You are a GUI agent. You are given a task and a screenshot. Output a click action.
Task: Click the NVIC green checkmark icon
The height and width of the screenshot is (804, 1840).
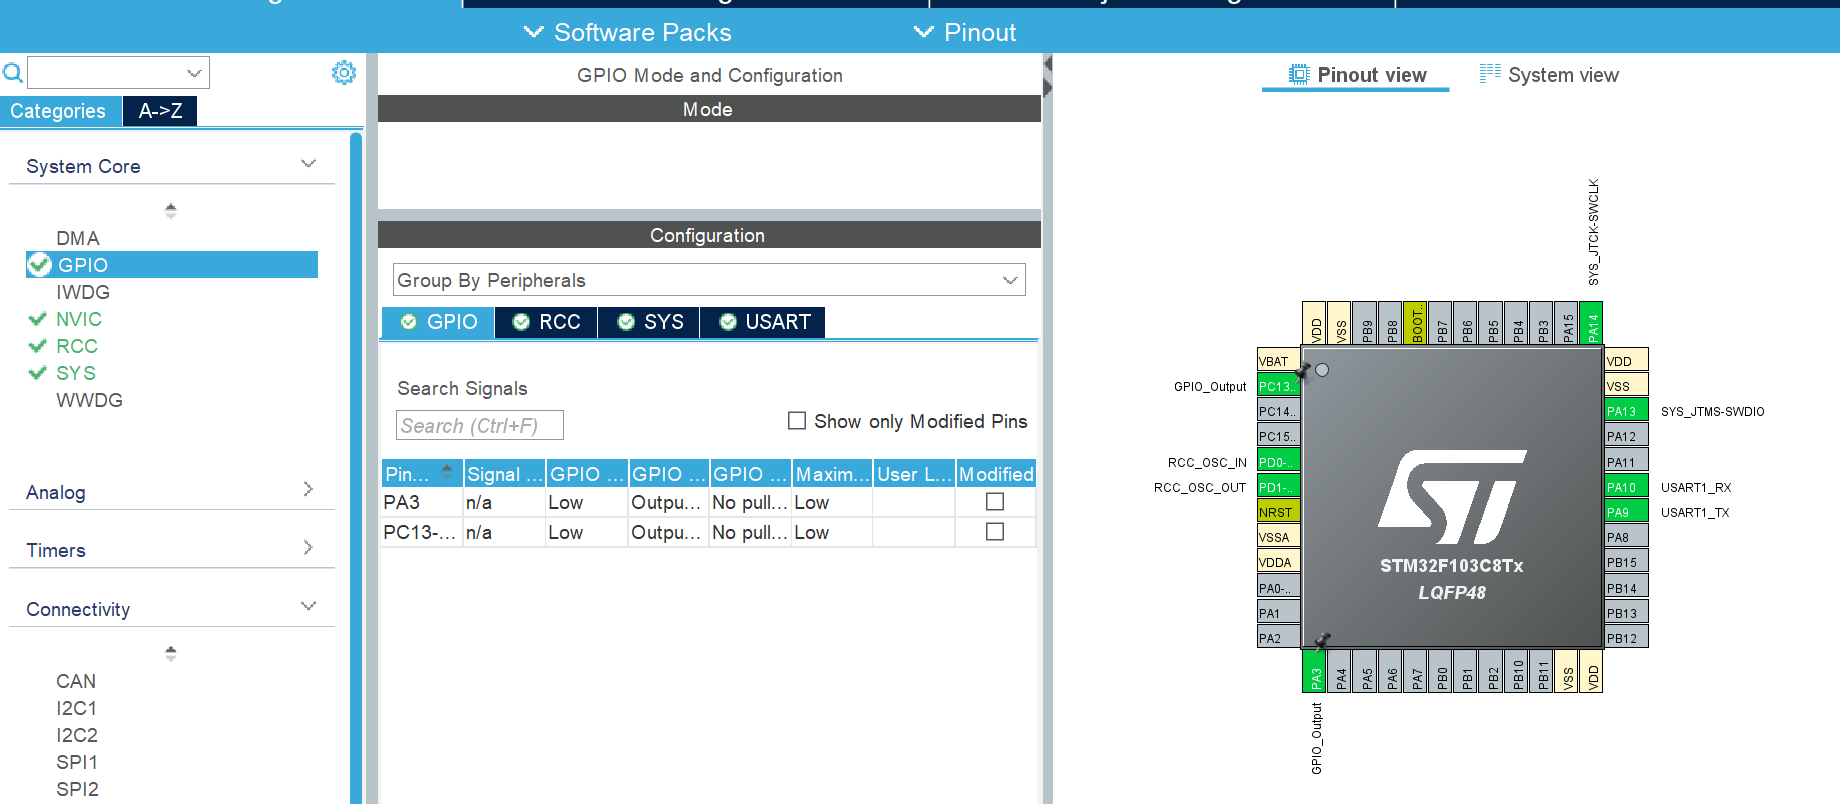(38, 319)
